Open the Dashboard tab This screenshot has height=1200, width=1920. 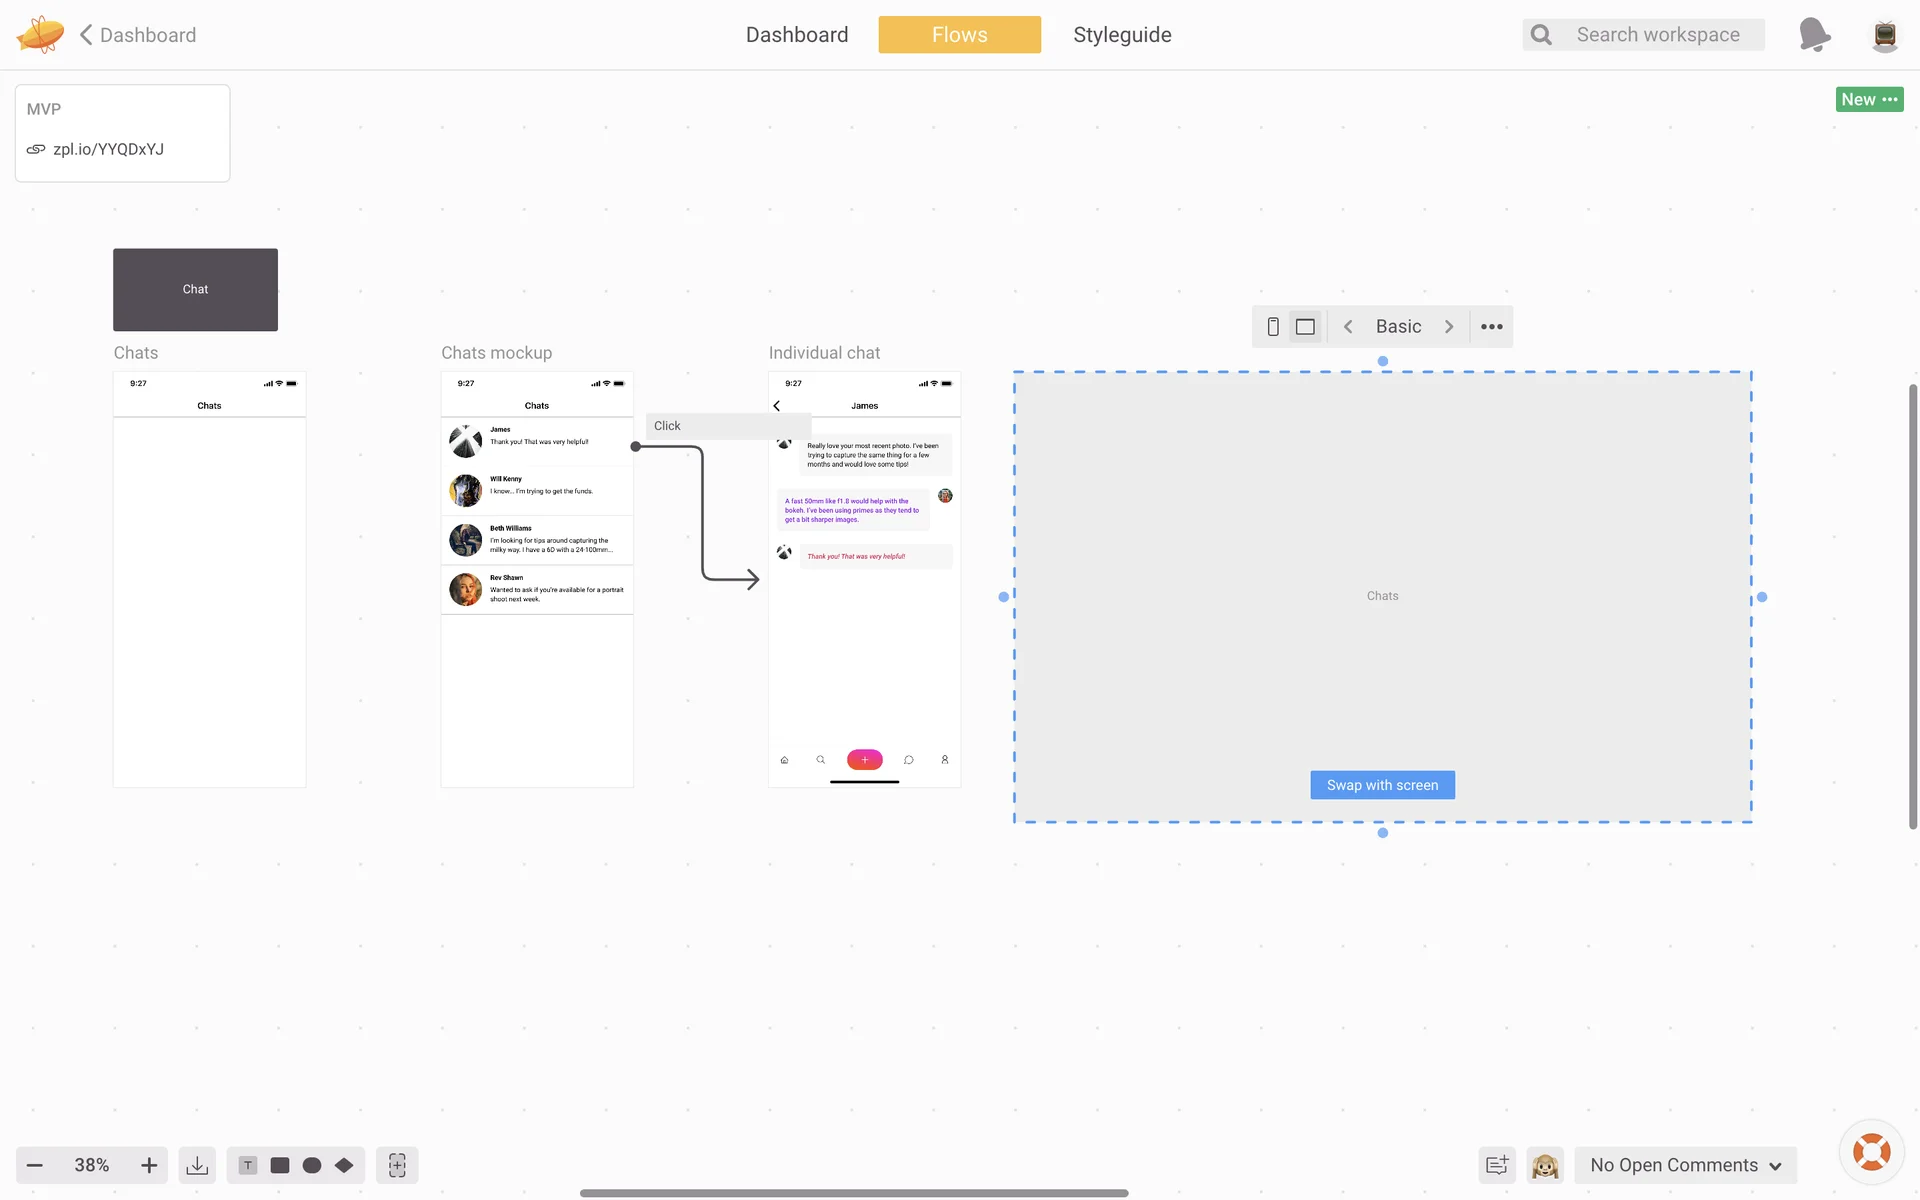click(797, 35)
